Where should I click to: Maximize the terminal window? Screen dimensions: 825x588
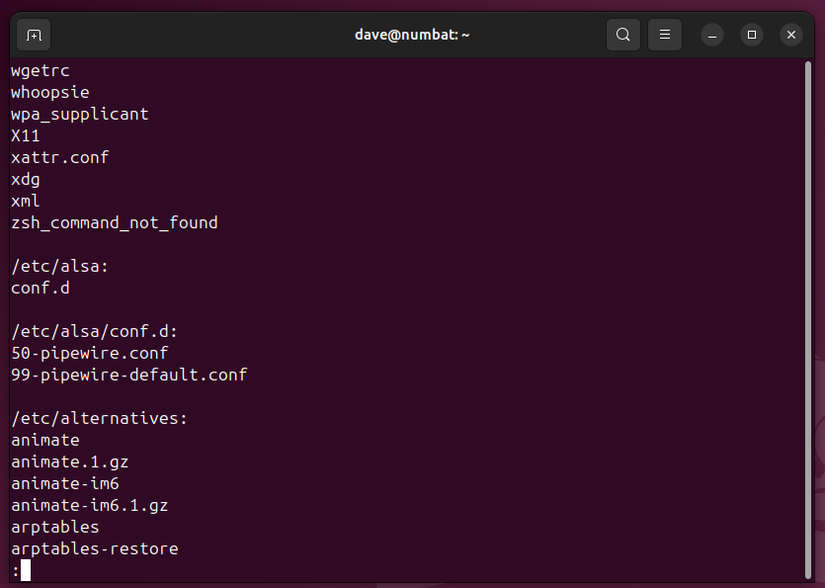[x=751, y=34]
